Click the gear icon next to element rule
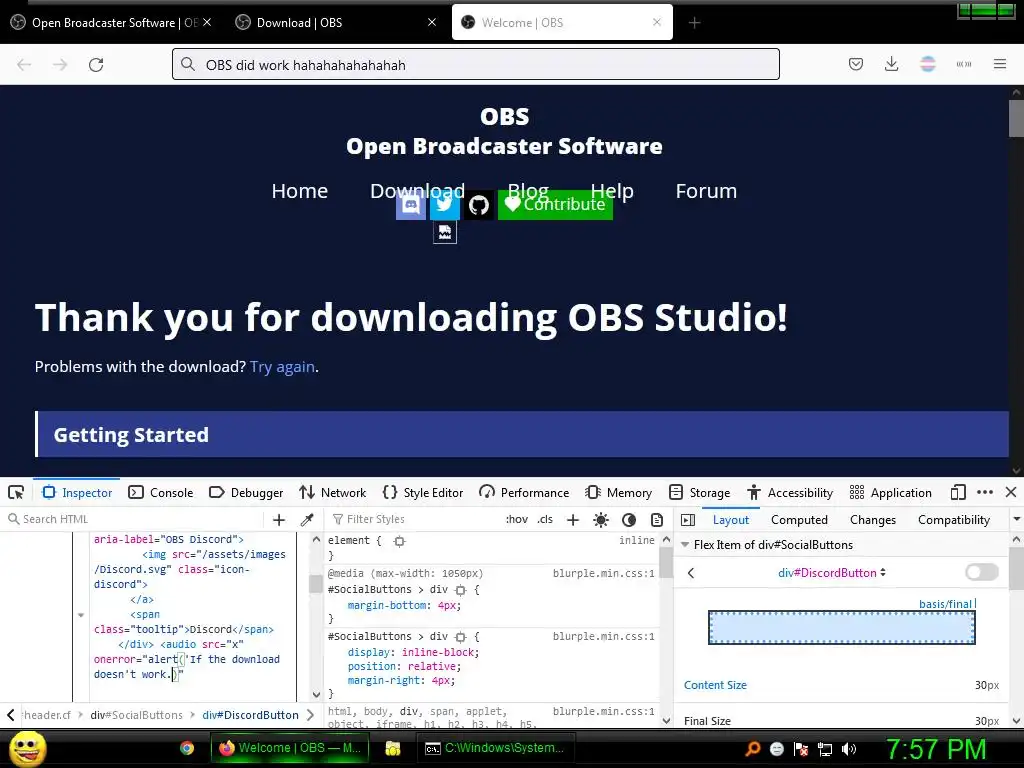The image size is (1024, 768). click(400, 541)
